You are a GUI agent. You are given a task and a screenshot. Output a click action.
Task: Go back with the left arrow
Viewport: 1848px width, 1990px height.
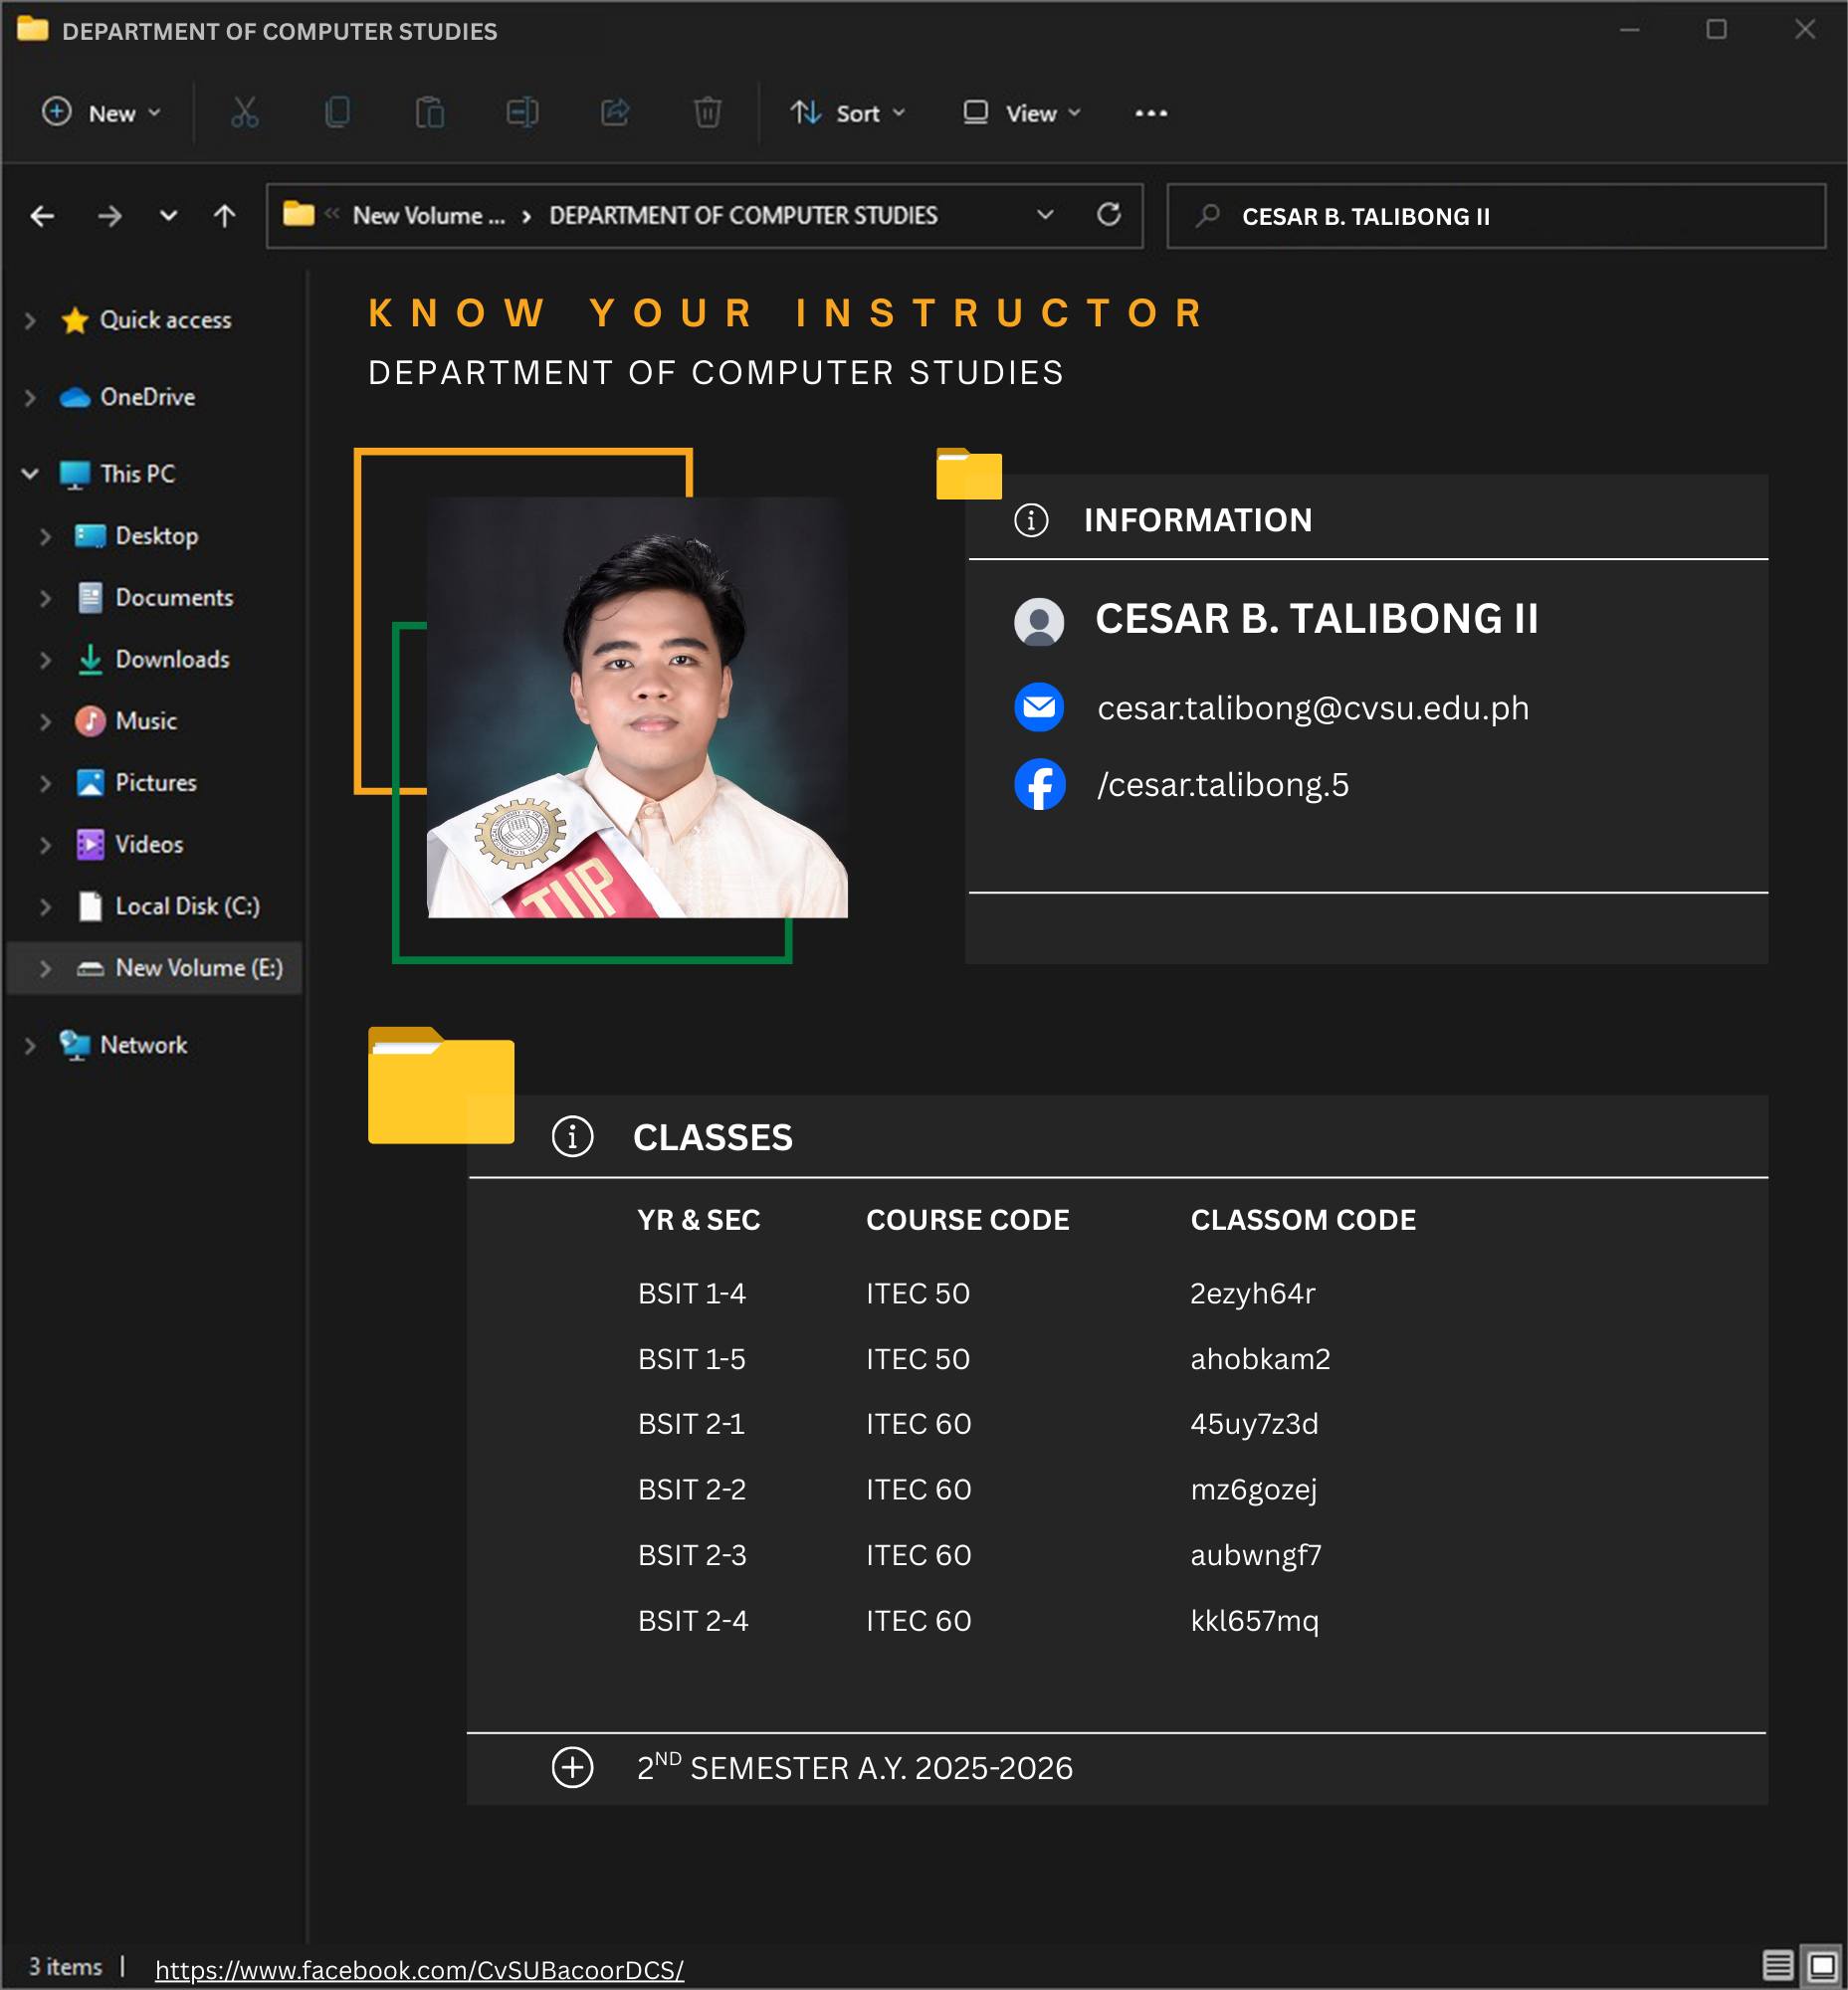click(x=42, y=216)
